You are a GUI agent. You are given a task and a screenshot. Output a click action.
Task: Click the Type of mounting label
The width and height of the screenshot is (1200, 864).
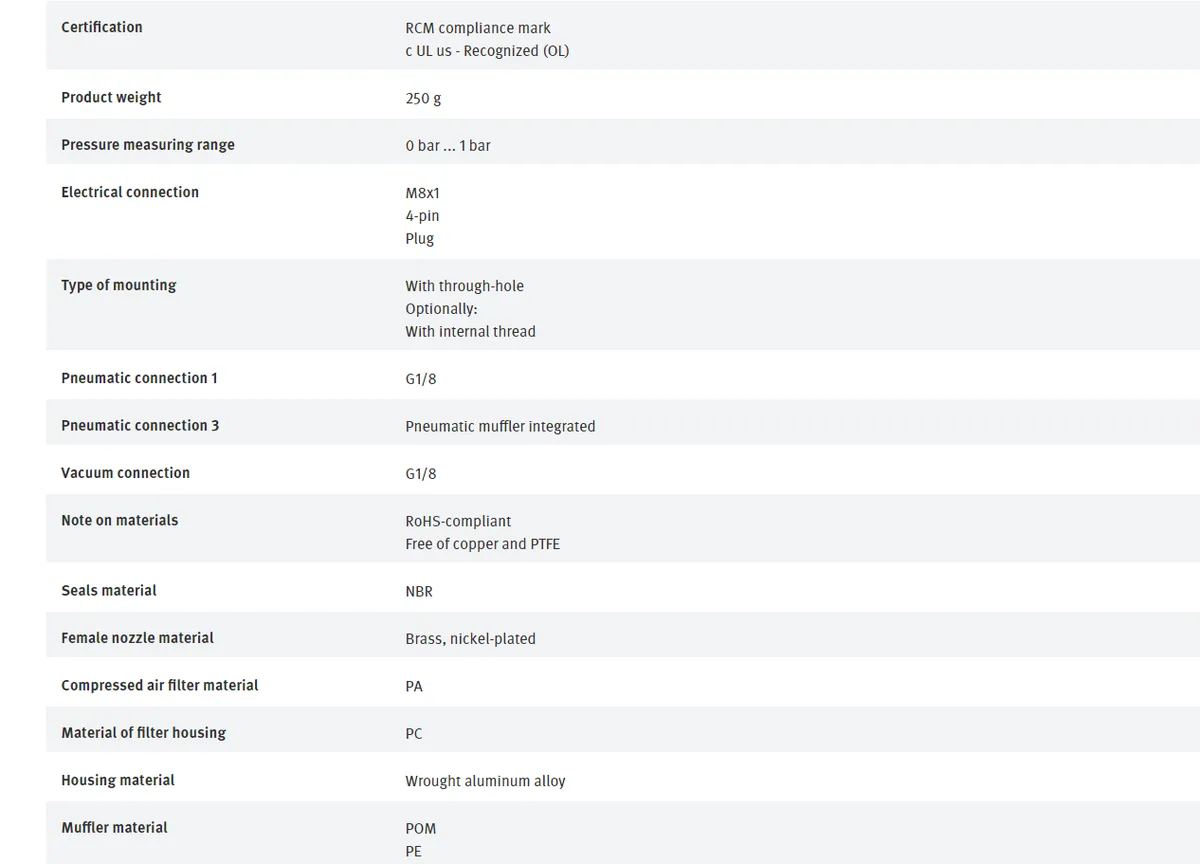(x=119, y=285)
